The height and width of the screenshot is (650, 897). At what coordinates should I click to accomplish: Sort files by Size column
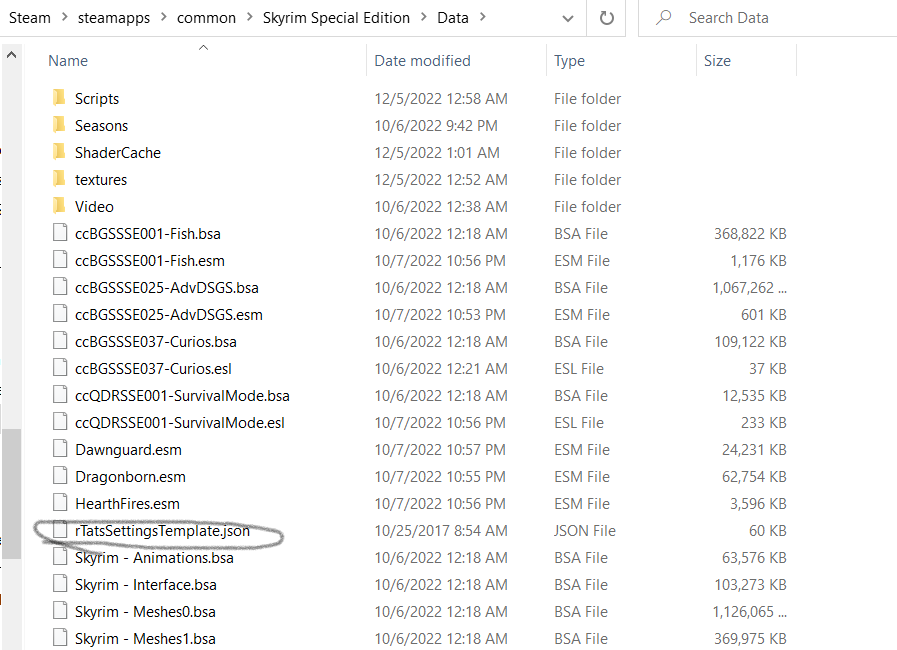tap(717, 61)
